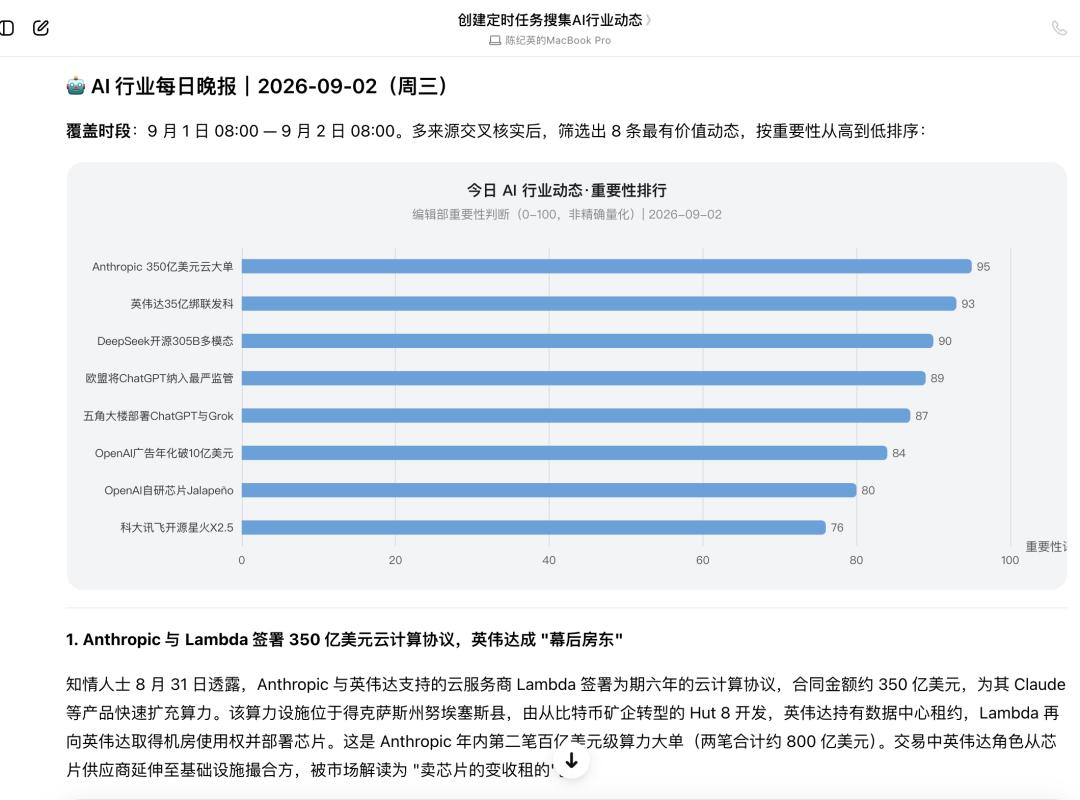
Task: Click the chart title 今日 AI 行业动态·重要性排行
Action: [567, 190]
